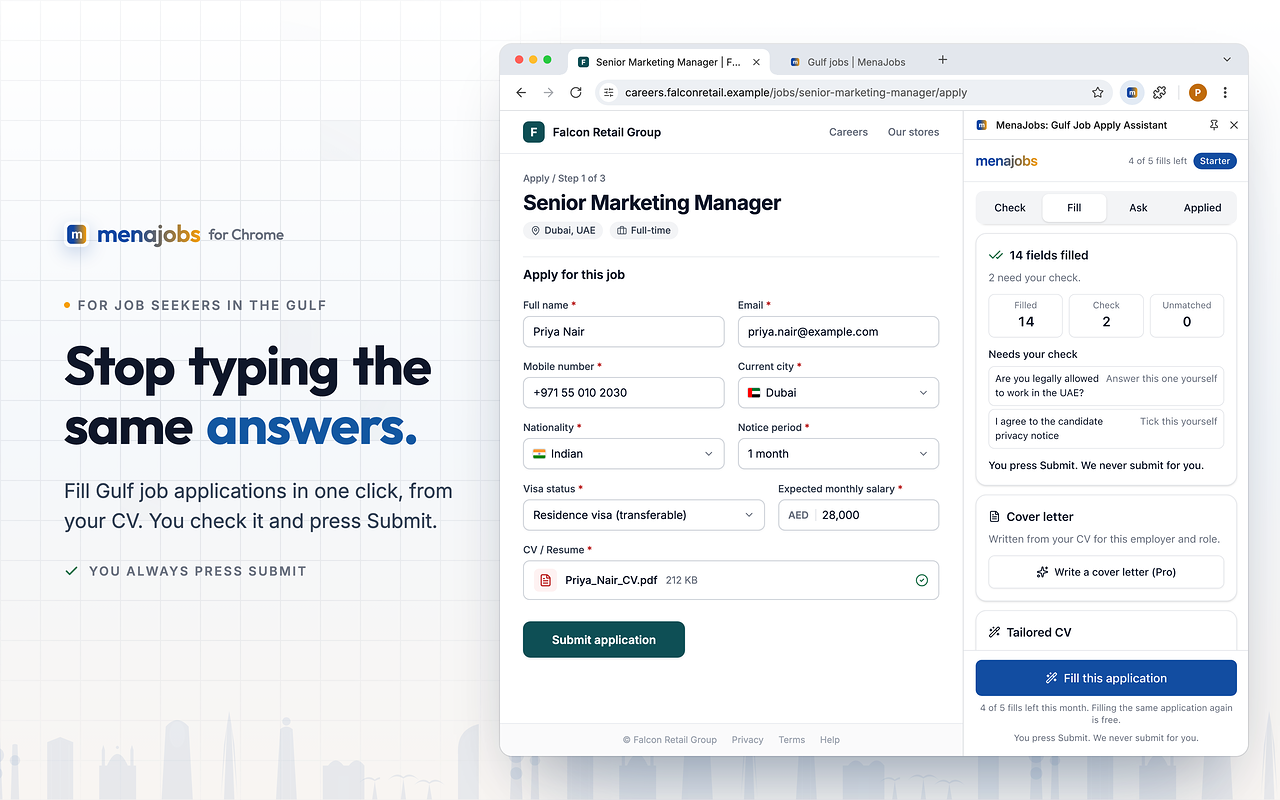Click the Email input field
The width and height of the screenshot is (1280, 800).
pos(838,332)
